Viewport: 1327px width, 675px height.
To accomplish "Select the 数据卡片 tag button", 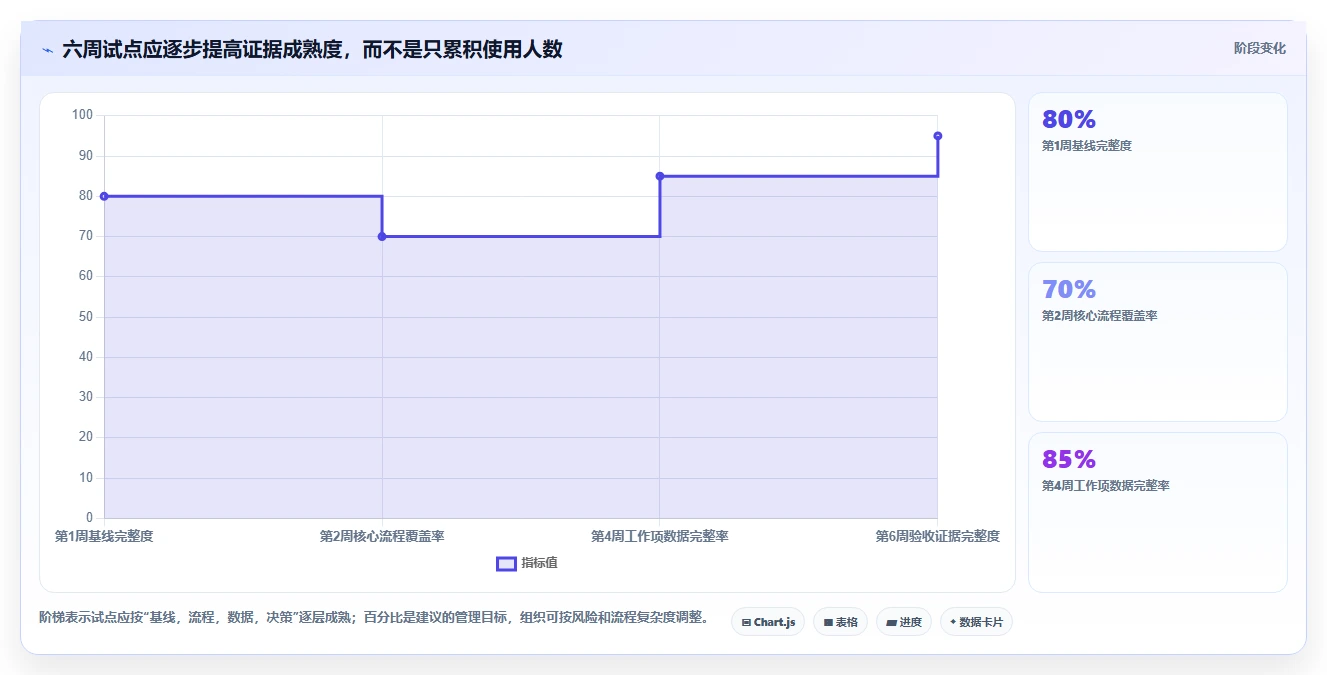I will tap(976, 622).
